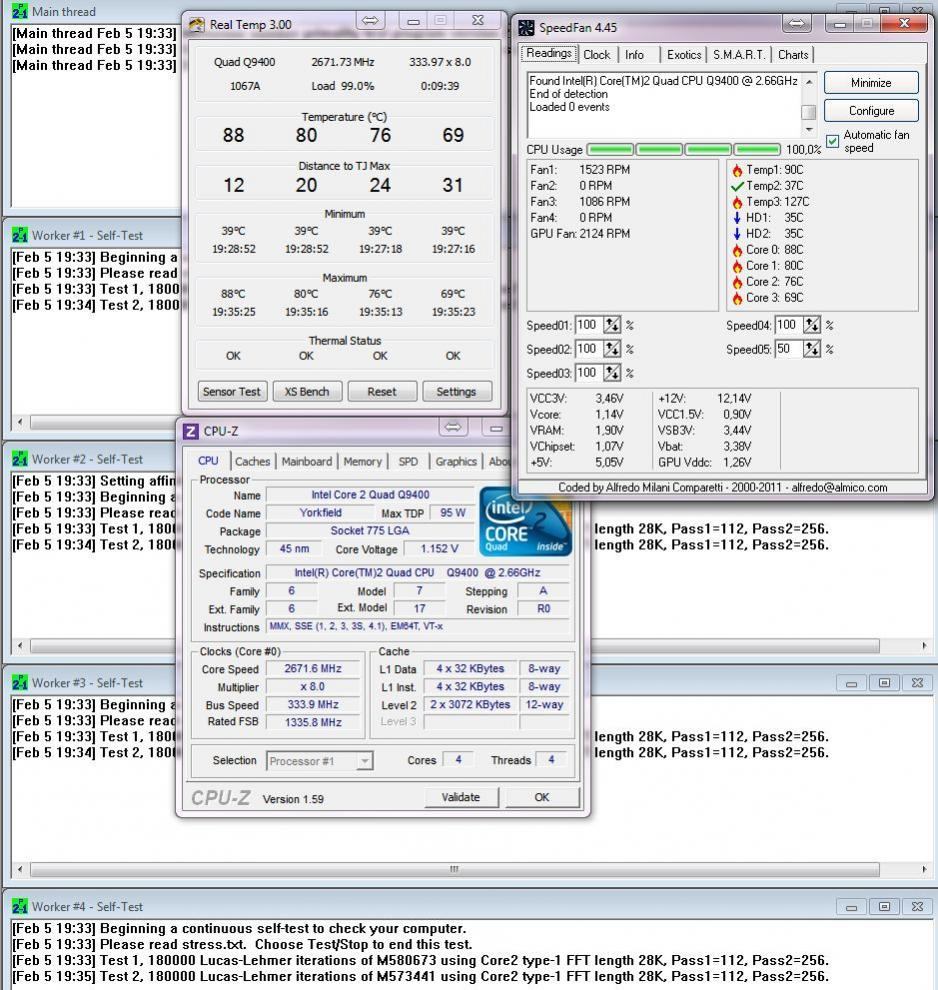The height and width of the screenshot is (990, 938).
Task: Click the Validate button in CPU-Z
Action: pyautogui.click(x=461, y=797)
